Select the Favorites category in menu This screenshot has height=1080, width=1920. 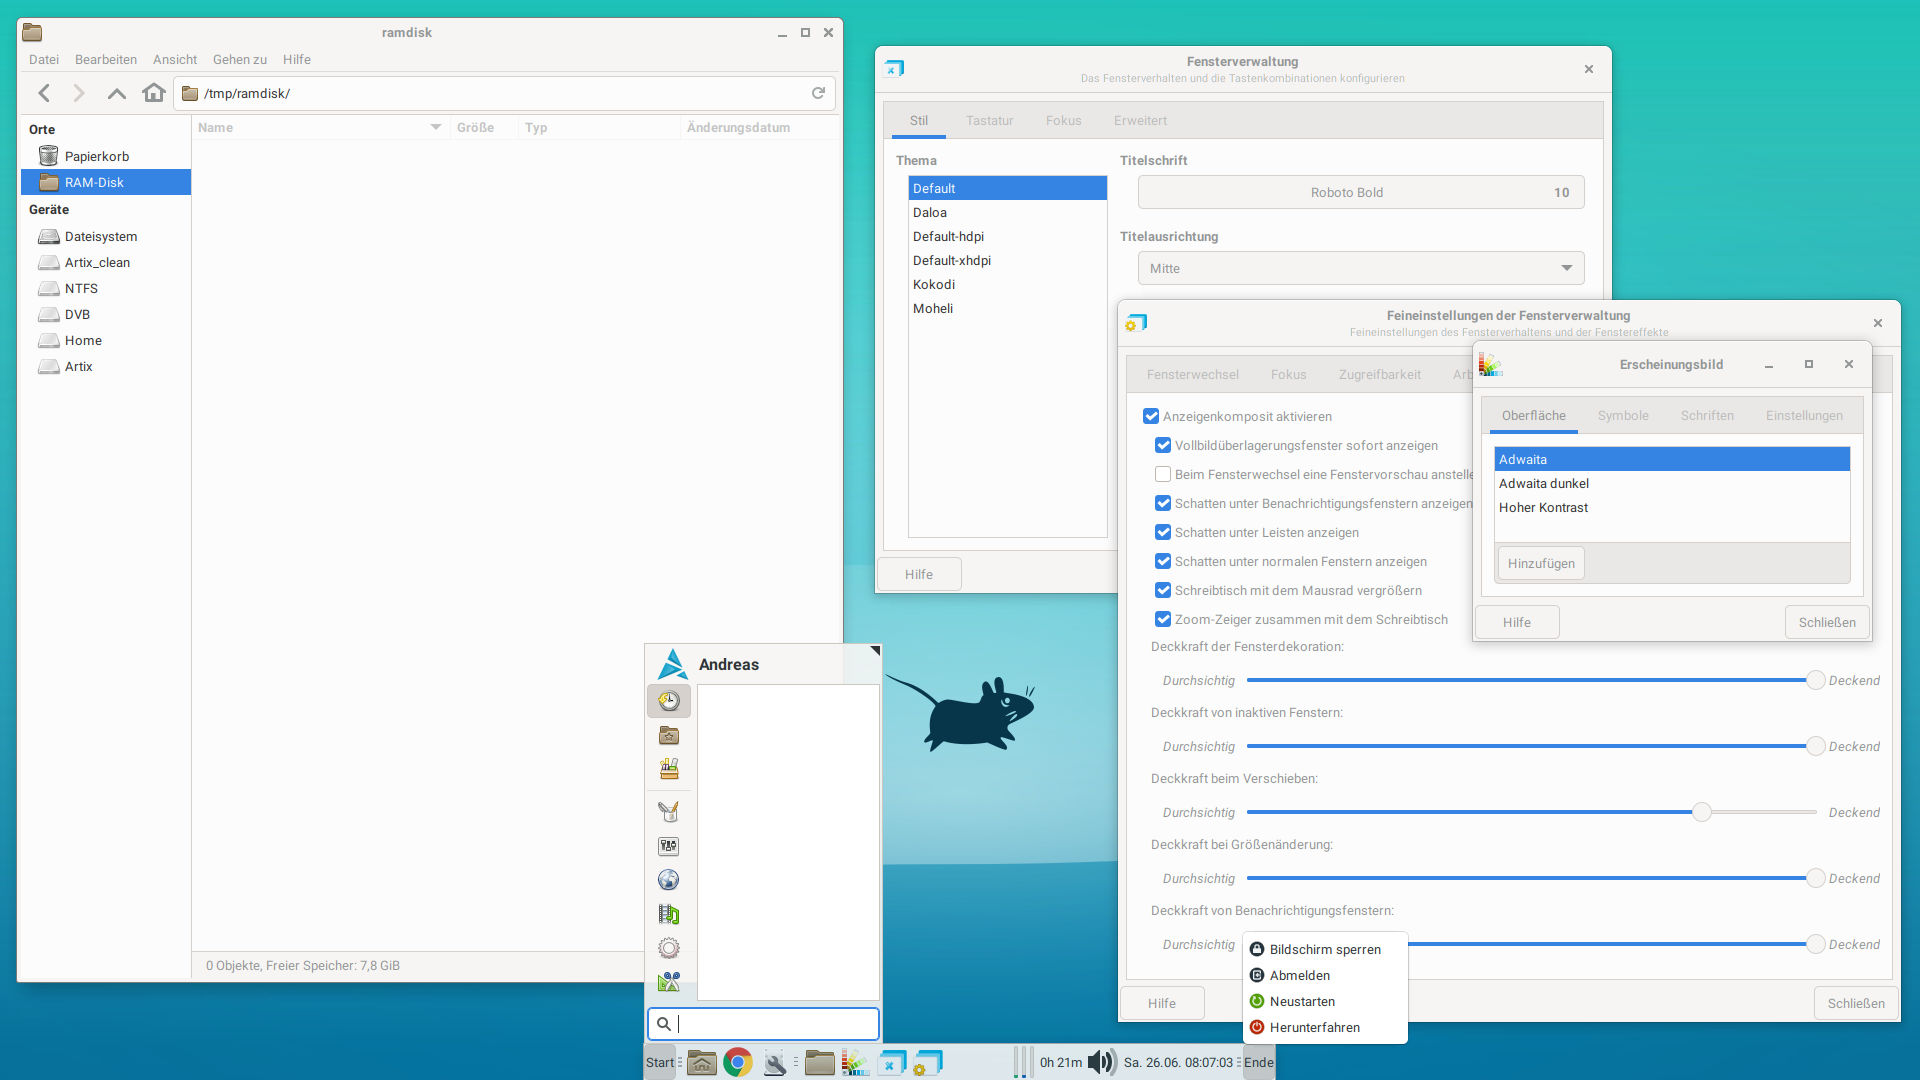(669, 736)
